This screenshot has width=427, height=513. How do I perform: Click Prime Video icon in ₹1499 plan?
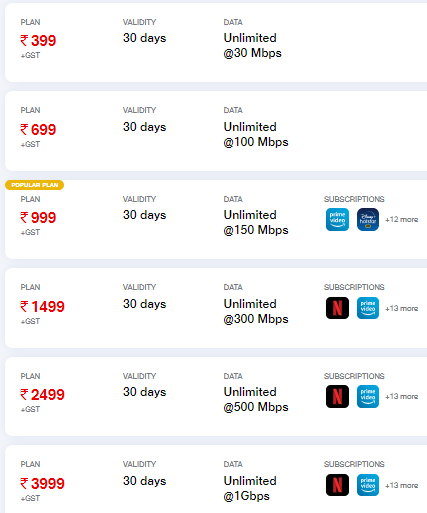click(368, 308)
